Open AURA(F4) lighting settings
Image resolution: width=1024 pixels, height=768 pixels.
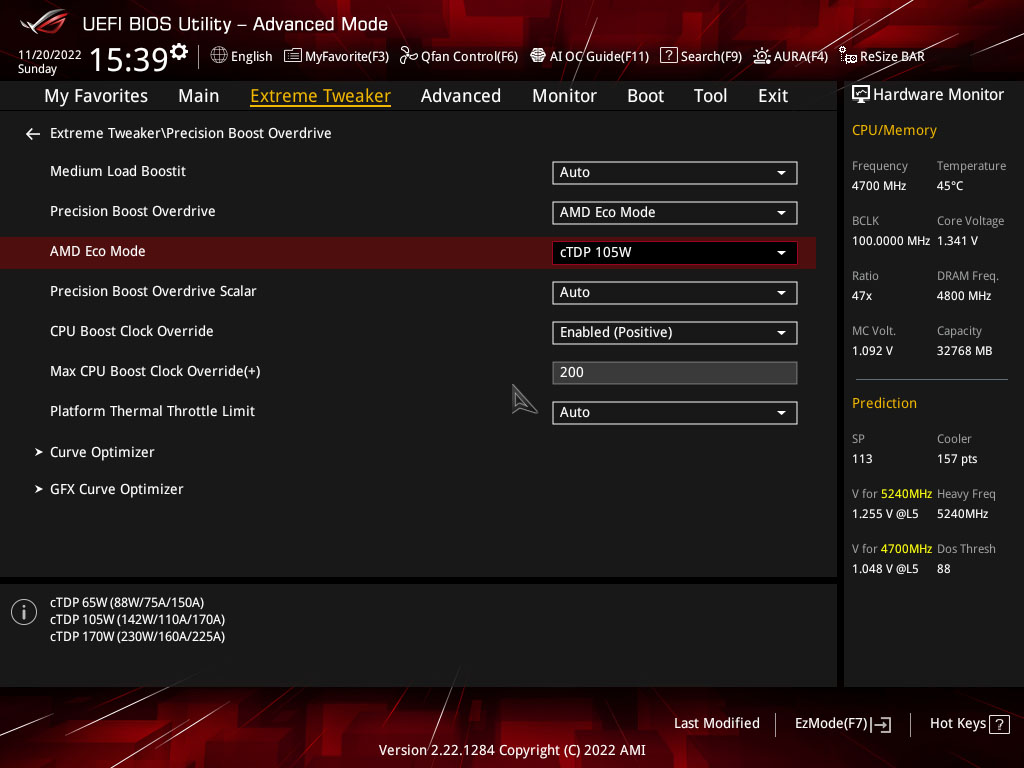(790, 56)
